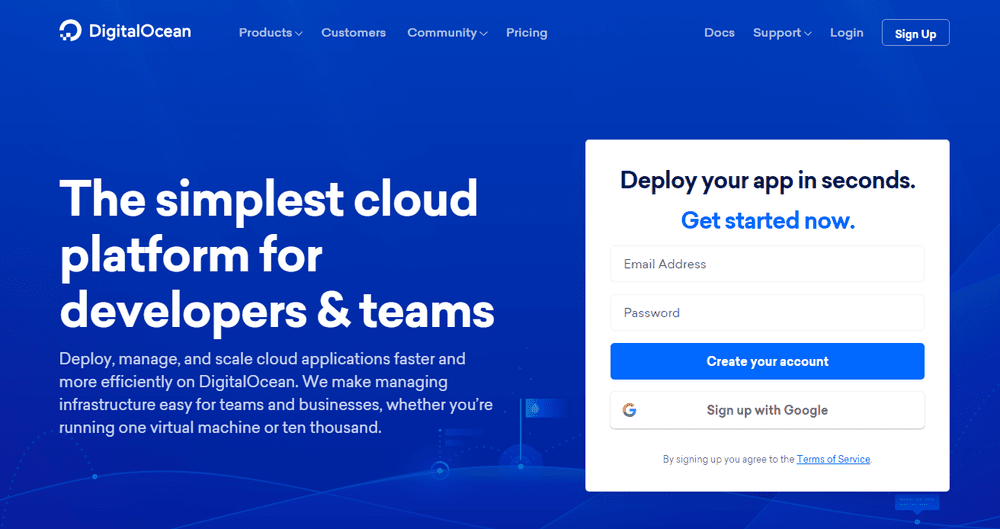Click the Google G icon
This screenshot has width=1000, height=529.
pos(629,410)
